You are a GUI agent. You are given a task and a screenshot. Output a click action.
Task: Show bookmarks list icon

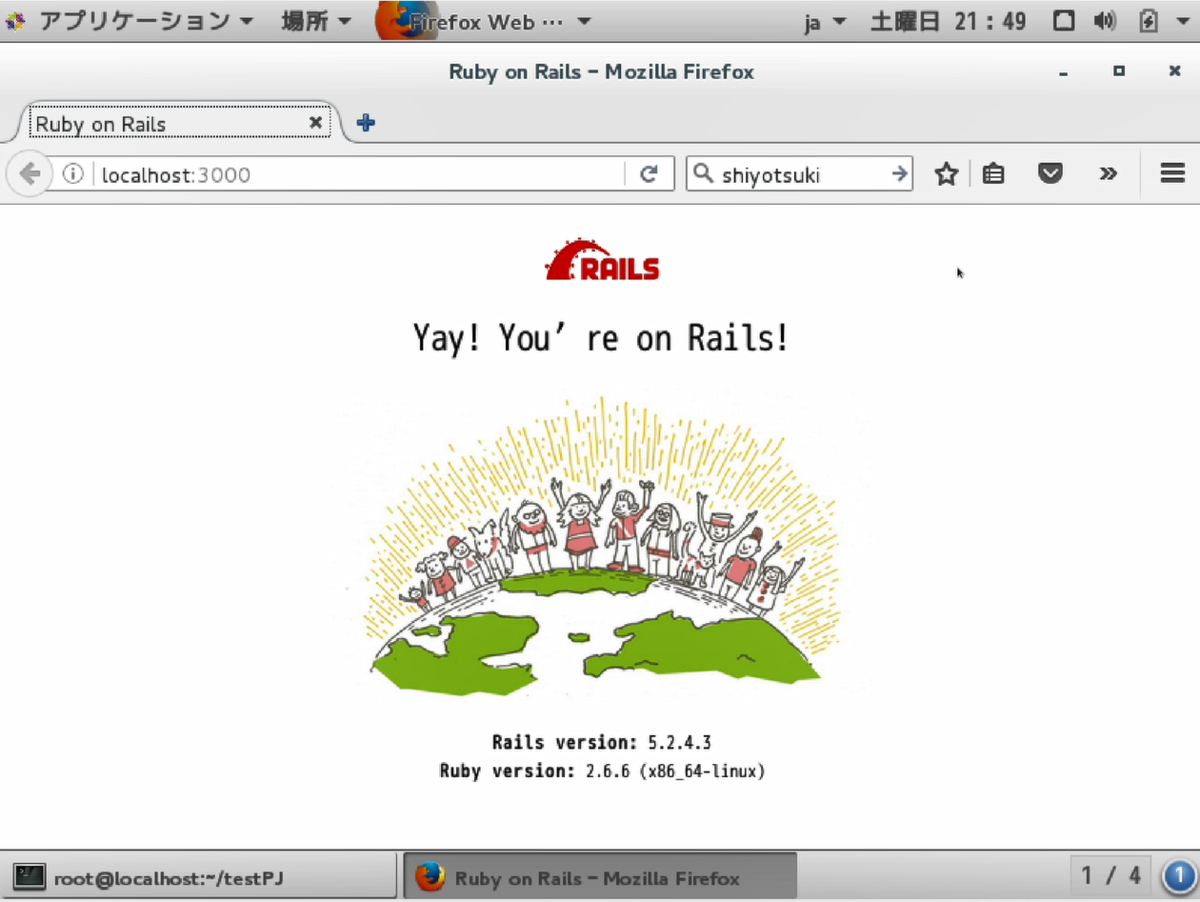pyautogui.click(x=993, y=174)
